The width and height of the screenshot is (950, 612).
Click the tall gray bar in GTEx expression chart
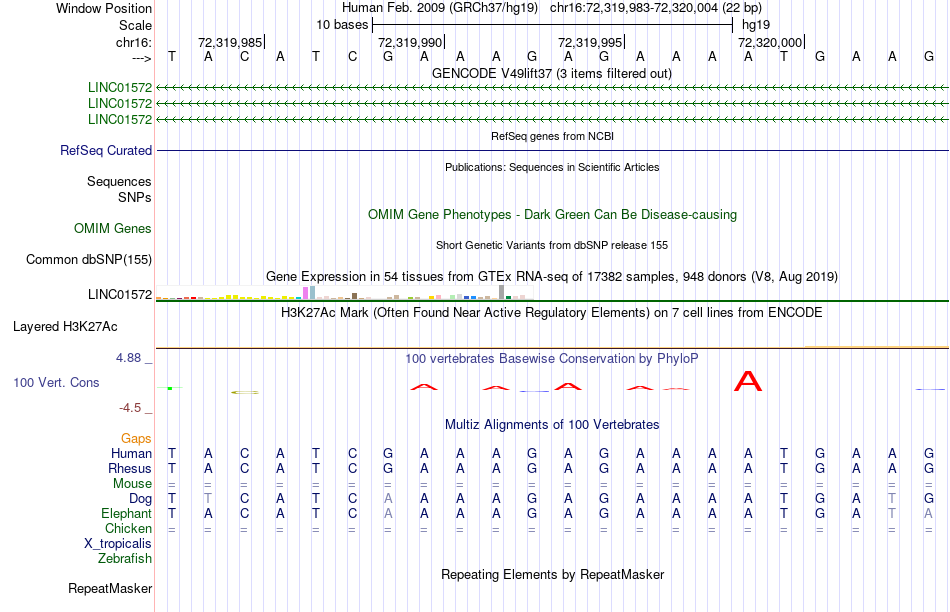pos(502,292)
